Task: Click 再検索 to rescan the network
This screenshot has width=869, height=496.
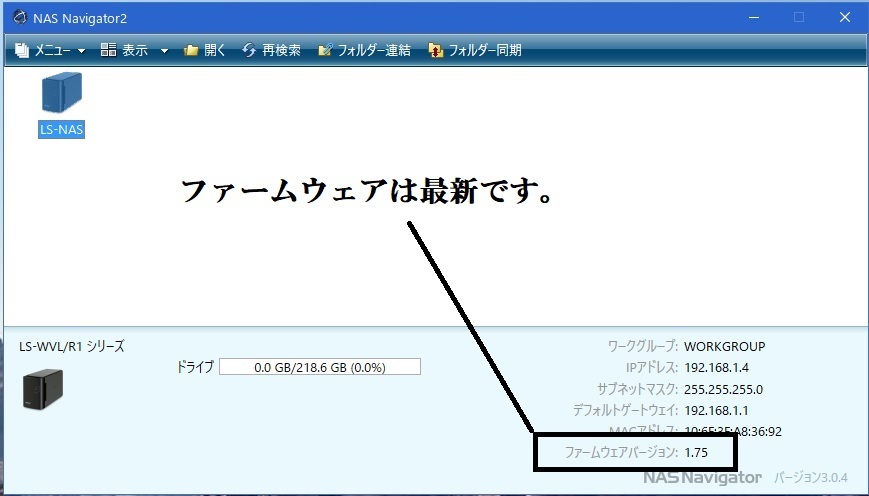Action: click(x=272, y=50)
